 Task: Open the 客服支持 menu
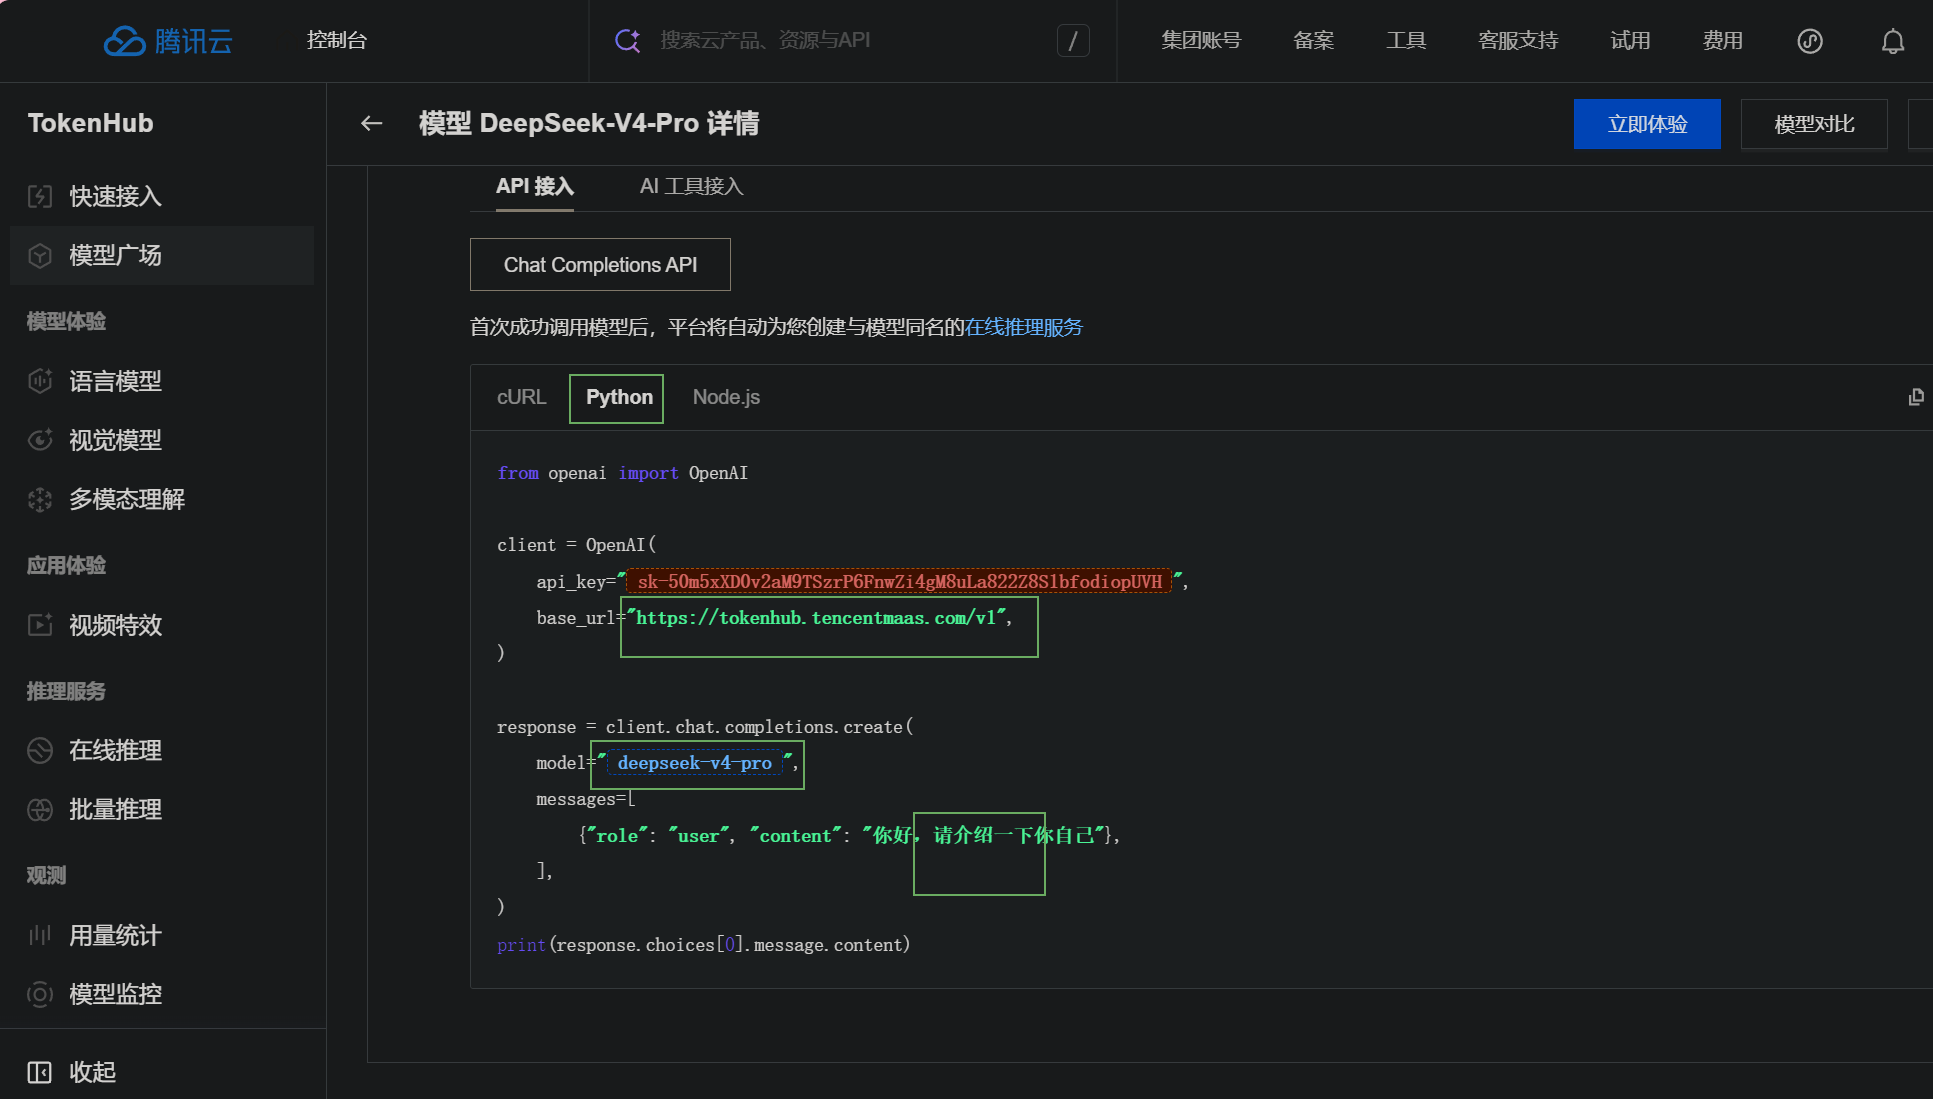(x=1518, y=41)
